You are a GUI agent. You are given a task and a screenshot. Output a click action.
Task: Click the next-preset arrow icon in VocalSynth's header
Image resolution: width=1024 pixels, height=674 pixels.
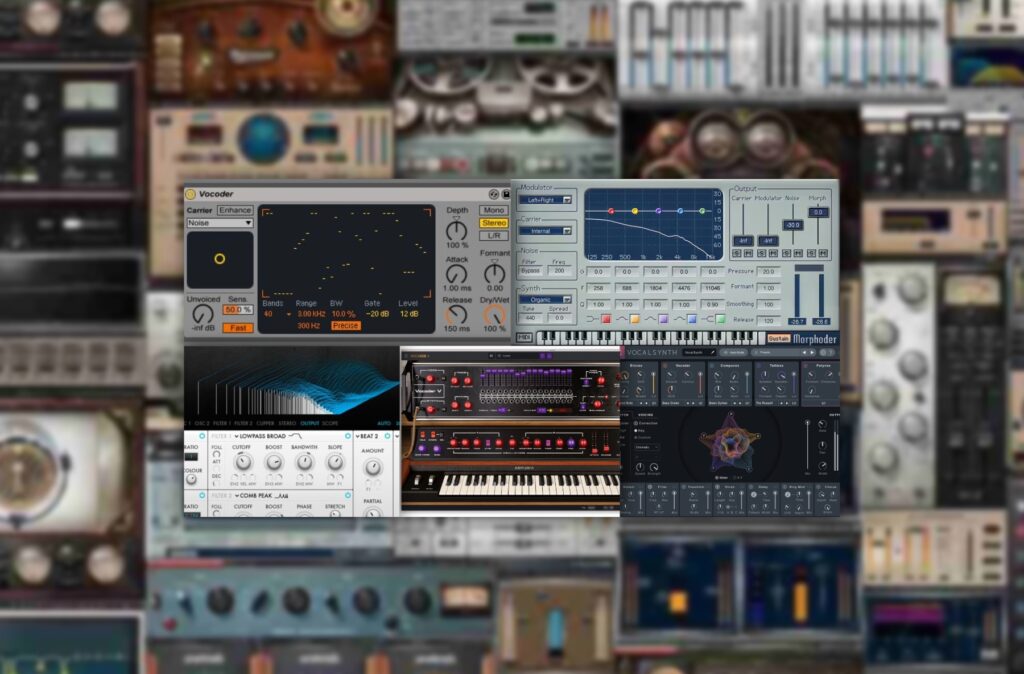[812, 353]
